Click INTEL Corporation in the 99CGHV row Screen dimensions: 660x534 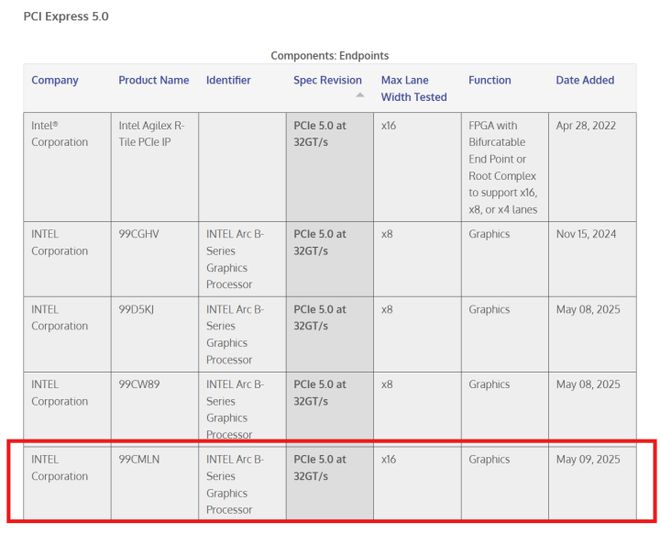pyautogui.click(x=59, y=242)
